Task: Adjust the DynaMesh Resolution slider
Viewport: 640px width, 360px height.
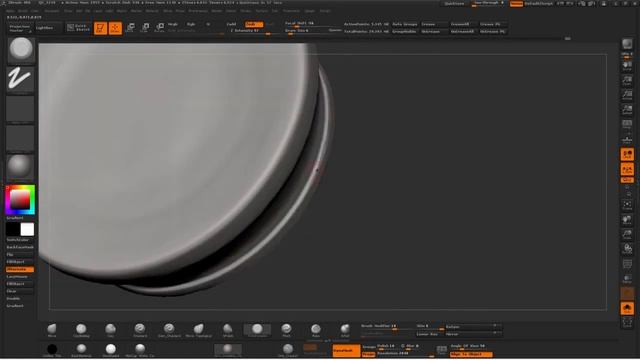Action: [405, 354]
